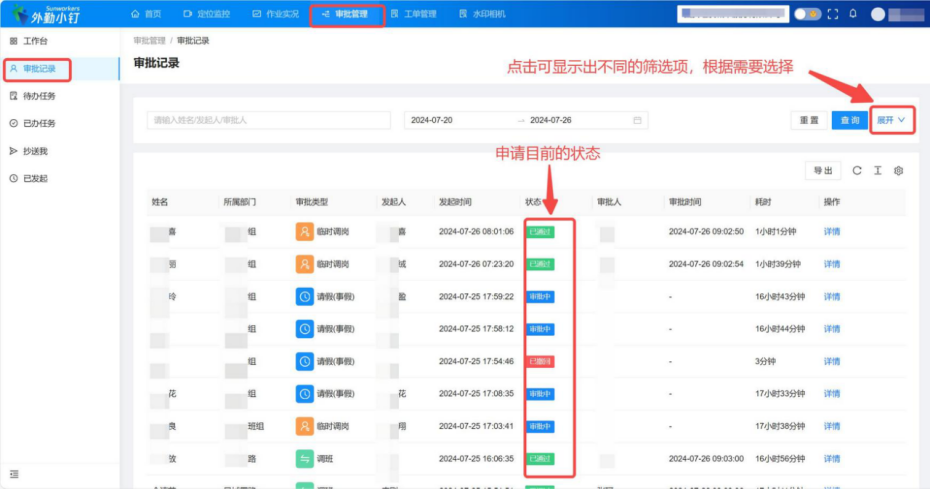Viewport: 931px width, 490px height.
Task: Click 审批管理 breadcrumb link
Action: (149, 41)
